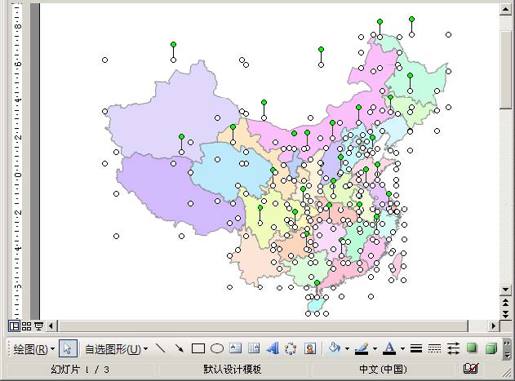
Task: Open the 3-D style options
Action: 491,348
